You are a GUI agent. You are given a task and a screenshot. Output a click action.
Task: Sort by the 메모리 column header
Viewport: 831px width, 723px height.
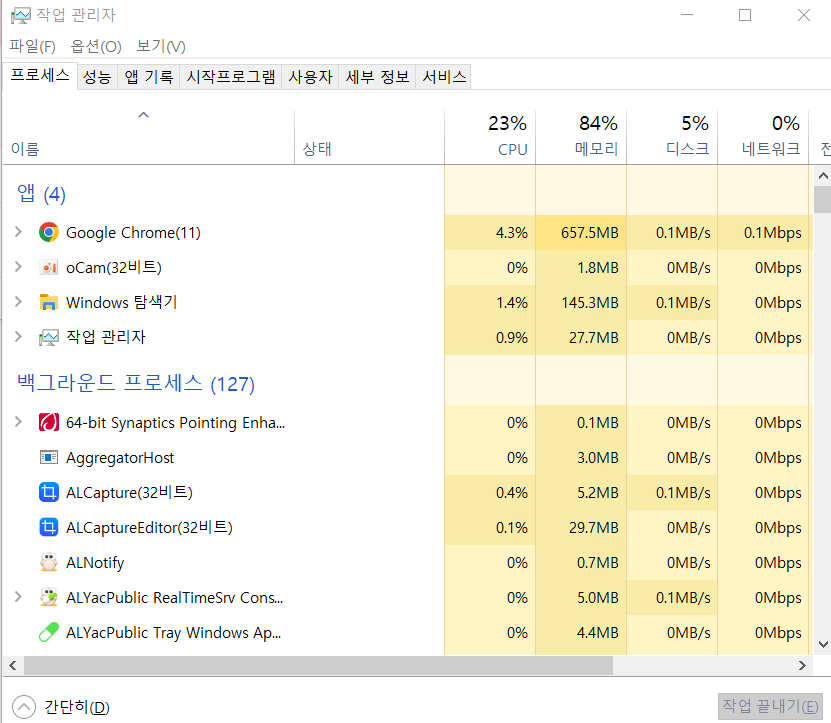pyautogui.click(x=581, y=137)
